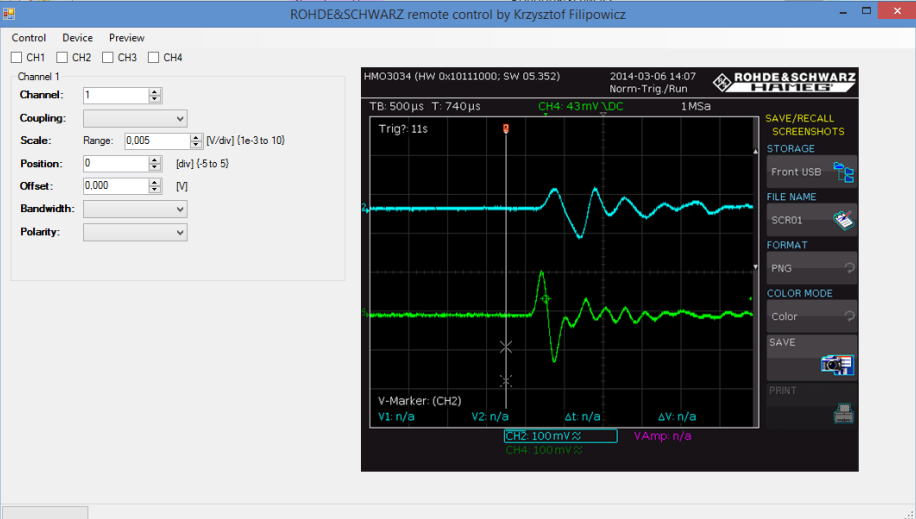The image size is (916, 519).
Task: Click the CH4: 43mV trigger level readout
Action: pyautogui.click(x=581, y=106)
